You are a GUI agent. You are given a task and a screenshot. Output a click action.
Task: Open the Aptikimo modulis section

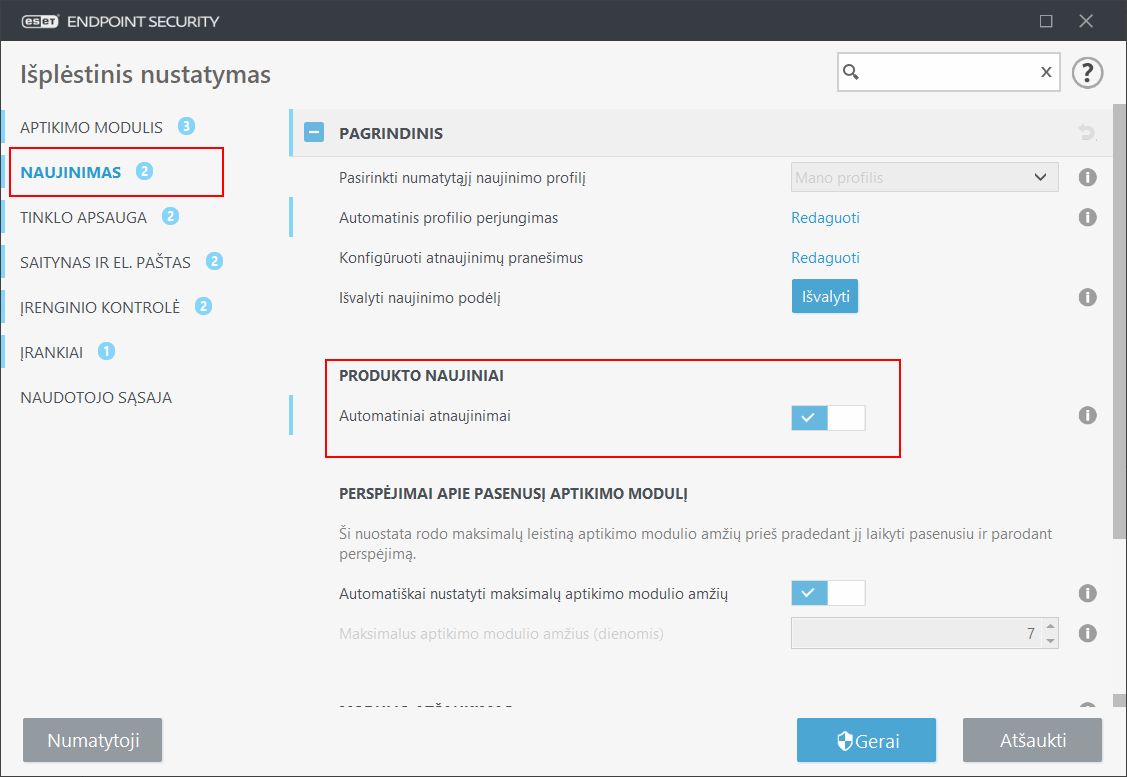[91, 127]
